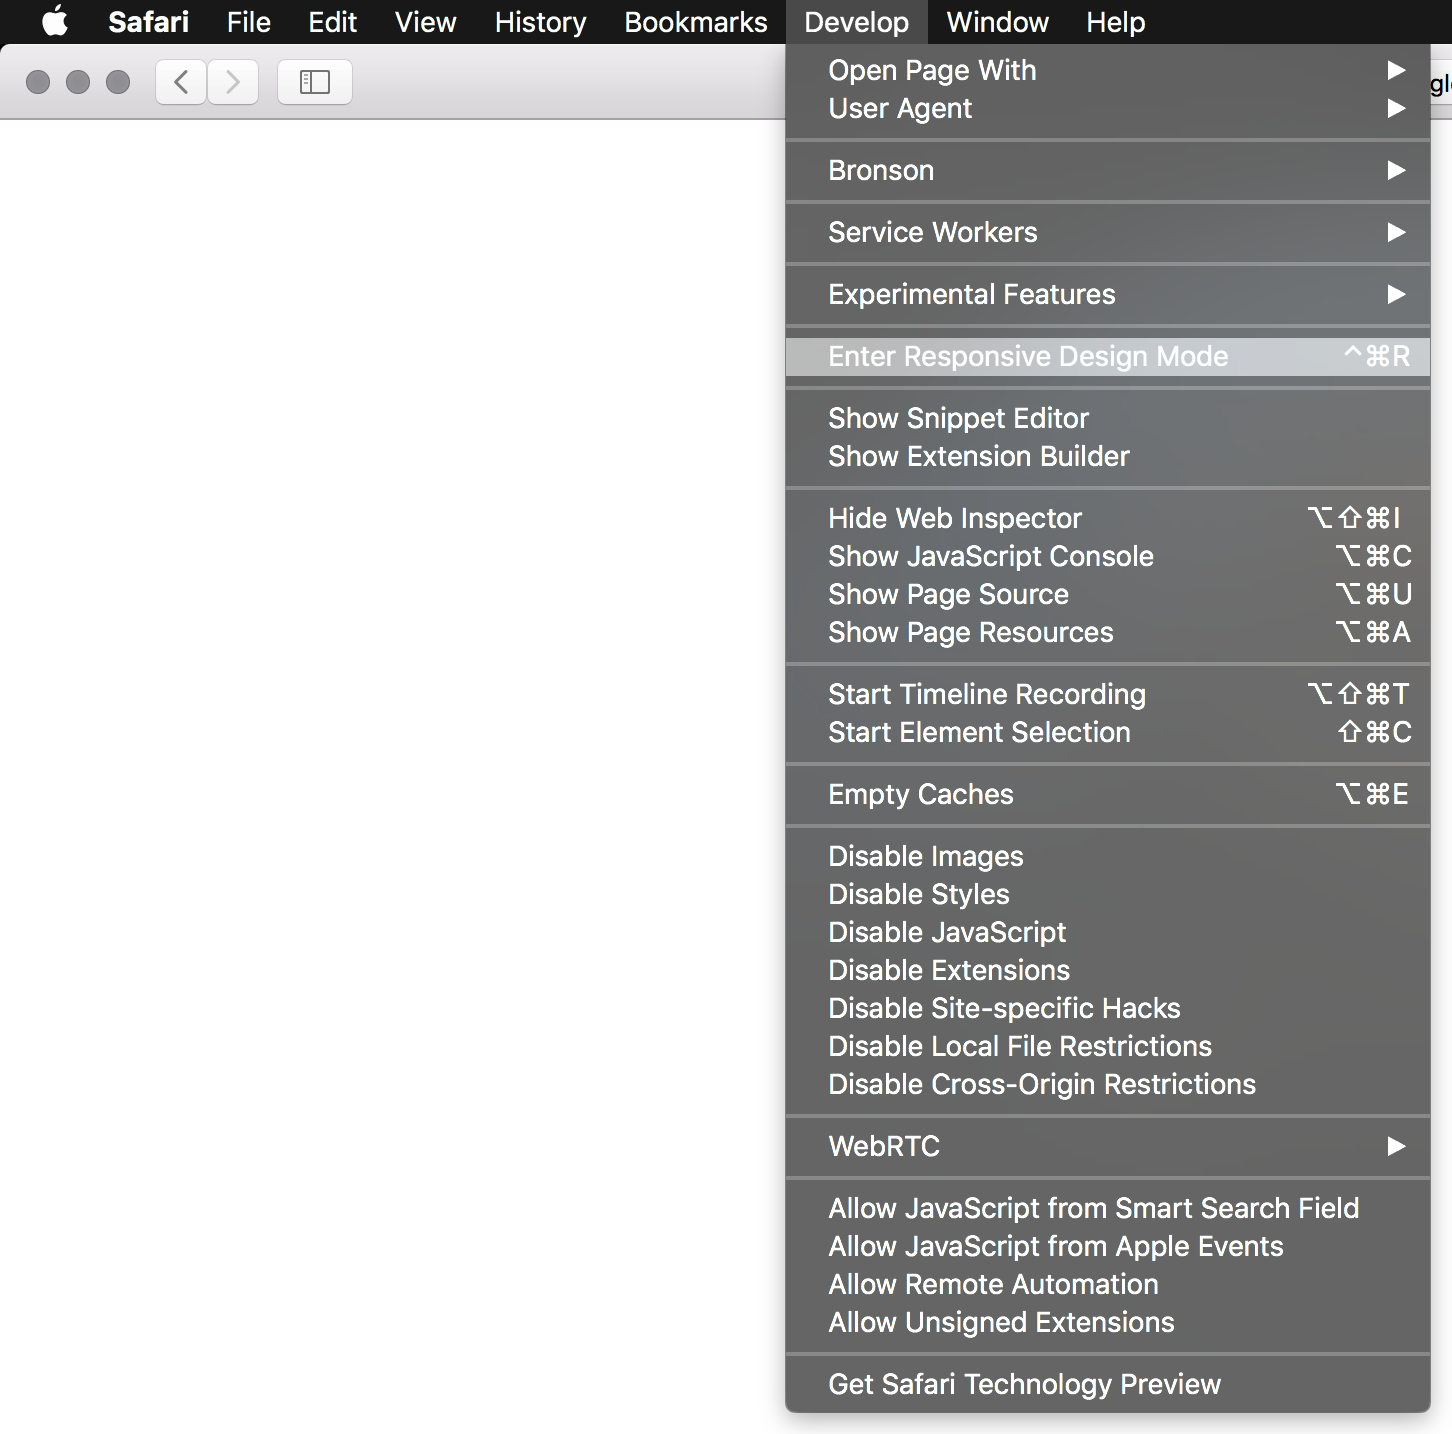Choose Hide Web Inspector
The image size is (1452, 1434).
pos(1108,518)
